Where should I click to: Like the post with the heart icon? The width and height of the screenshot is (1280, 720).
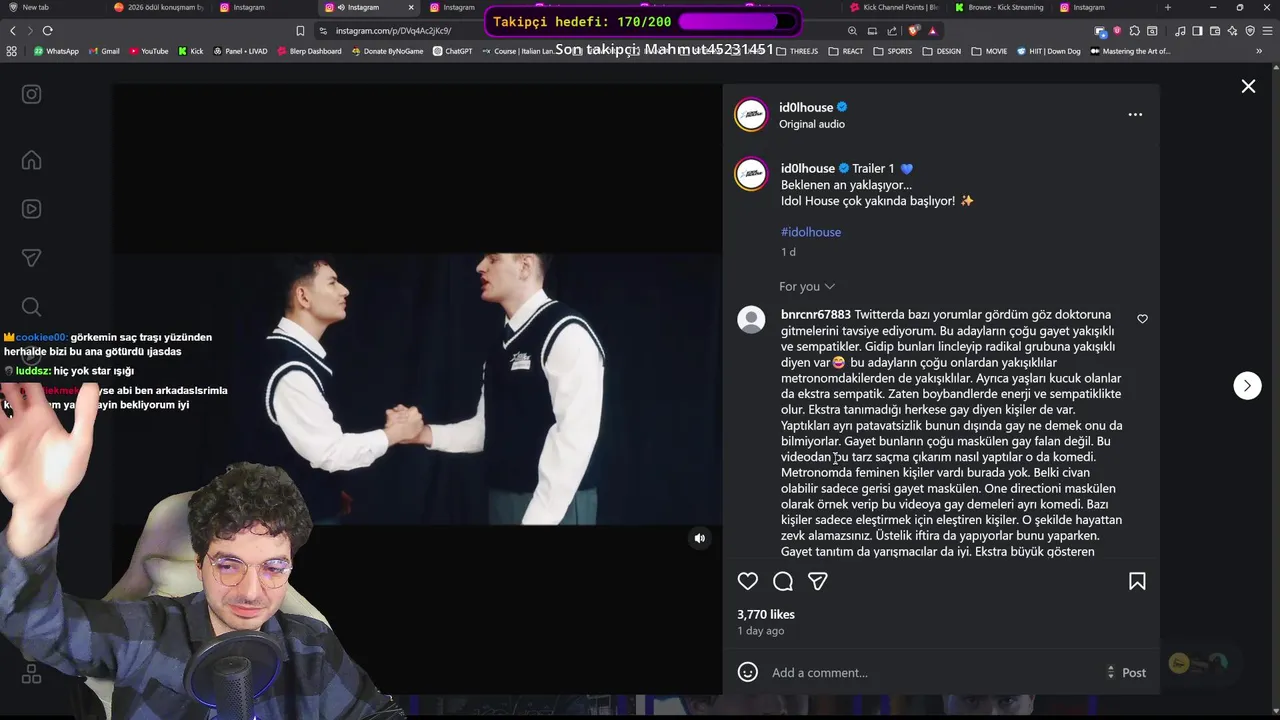pyautogui.click(x=748, y=581)
